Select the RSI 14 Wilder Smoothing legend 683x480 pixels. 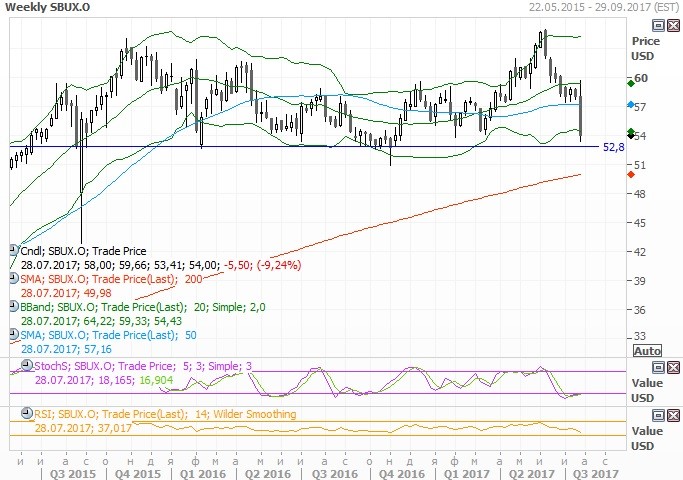[165, 414]
